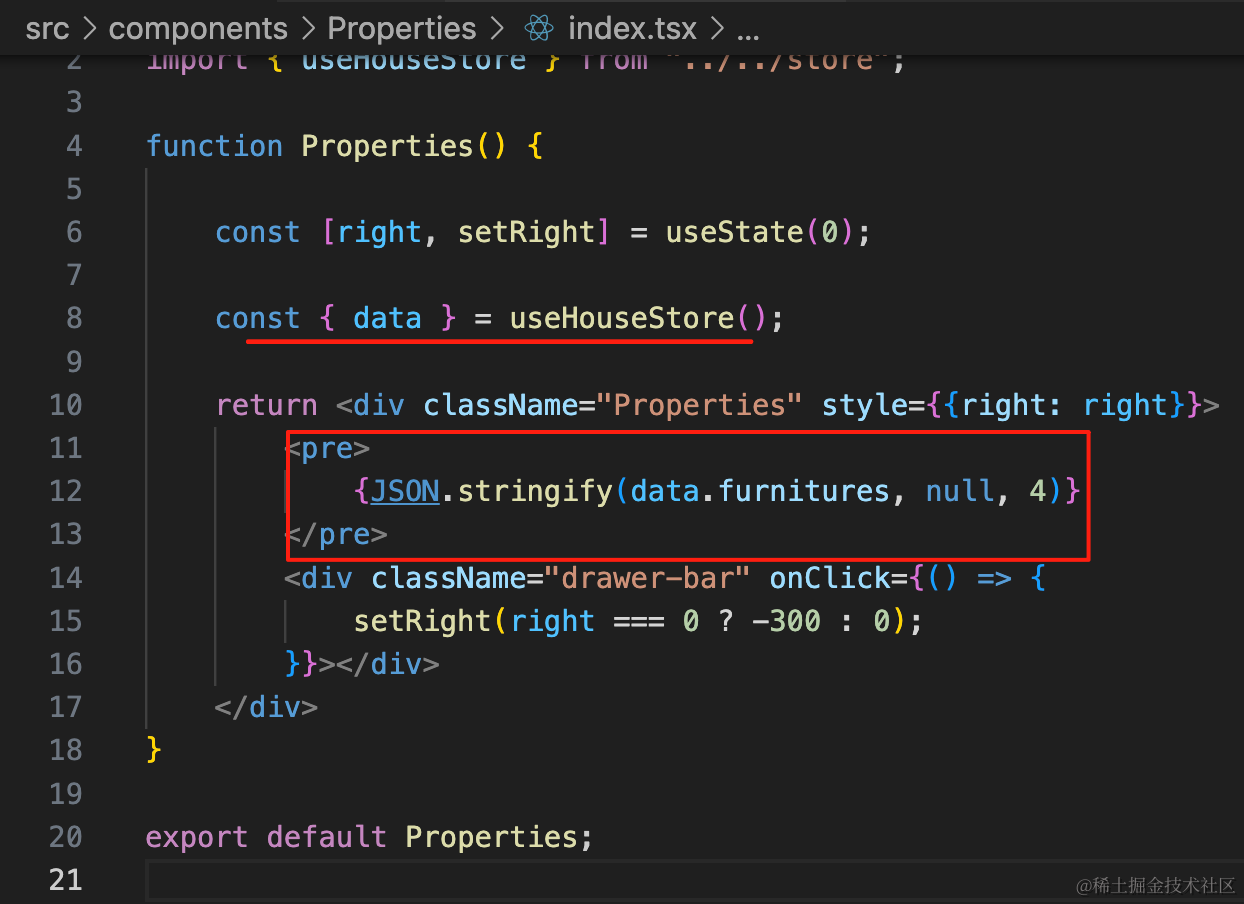The image size is (1244, 904).
Task: Click the underlined 'JSON' identifier
Action: pyautogui.click(x=405, y=491)
